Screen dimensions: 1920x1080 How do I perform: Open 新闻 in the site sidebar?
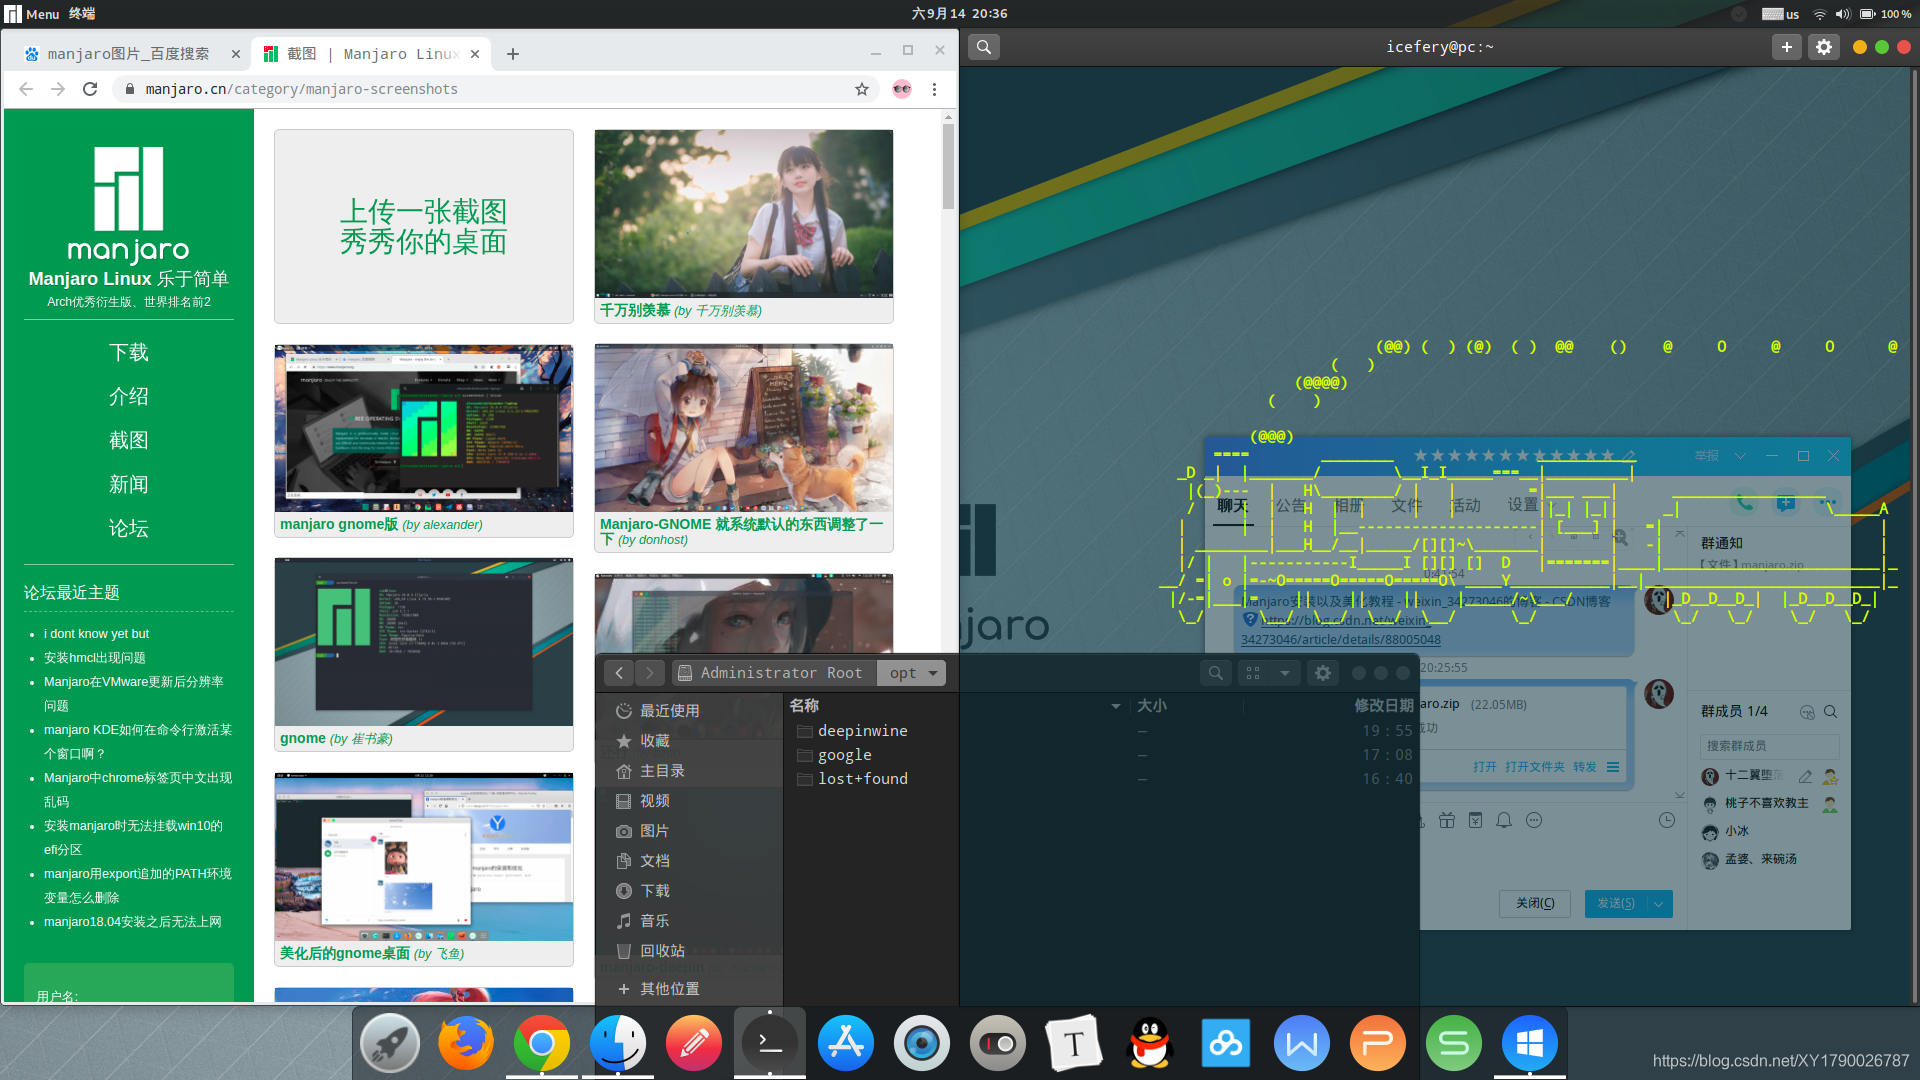(x=129, y=484)
